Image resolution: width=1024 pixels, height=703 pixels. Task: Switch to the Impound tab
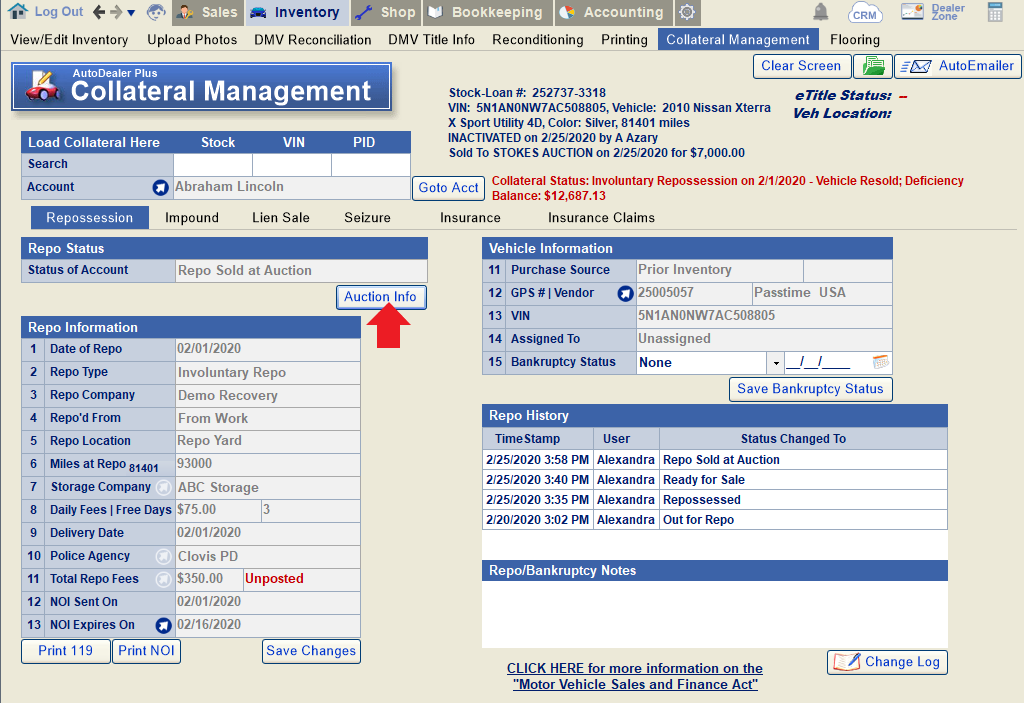pyautogui.click(x=192, y=217)
